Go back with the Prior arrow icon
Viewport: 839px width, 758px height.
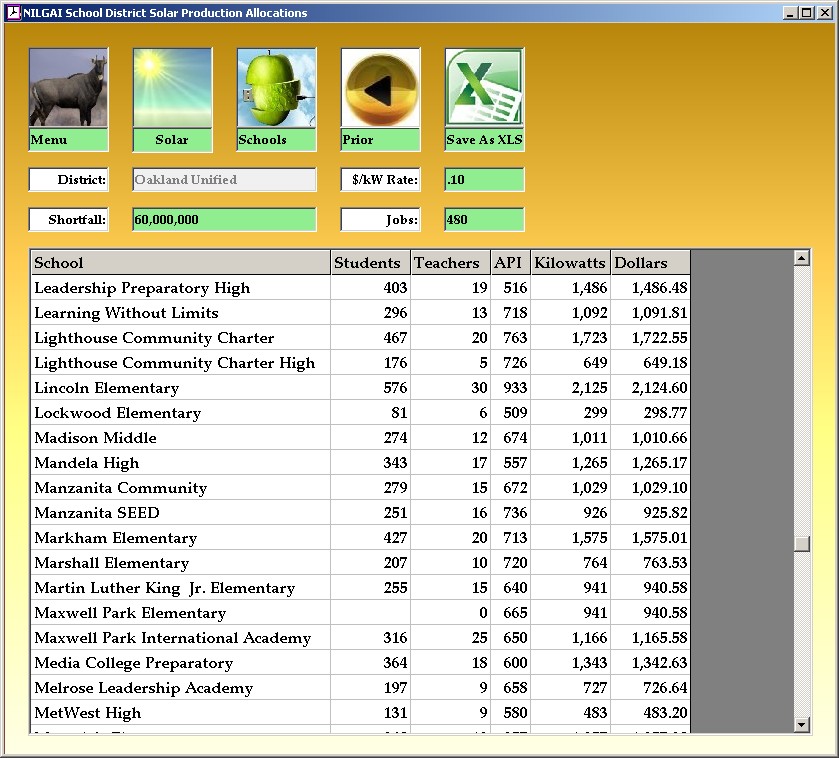[x=380, y=89]
